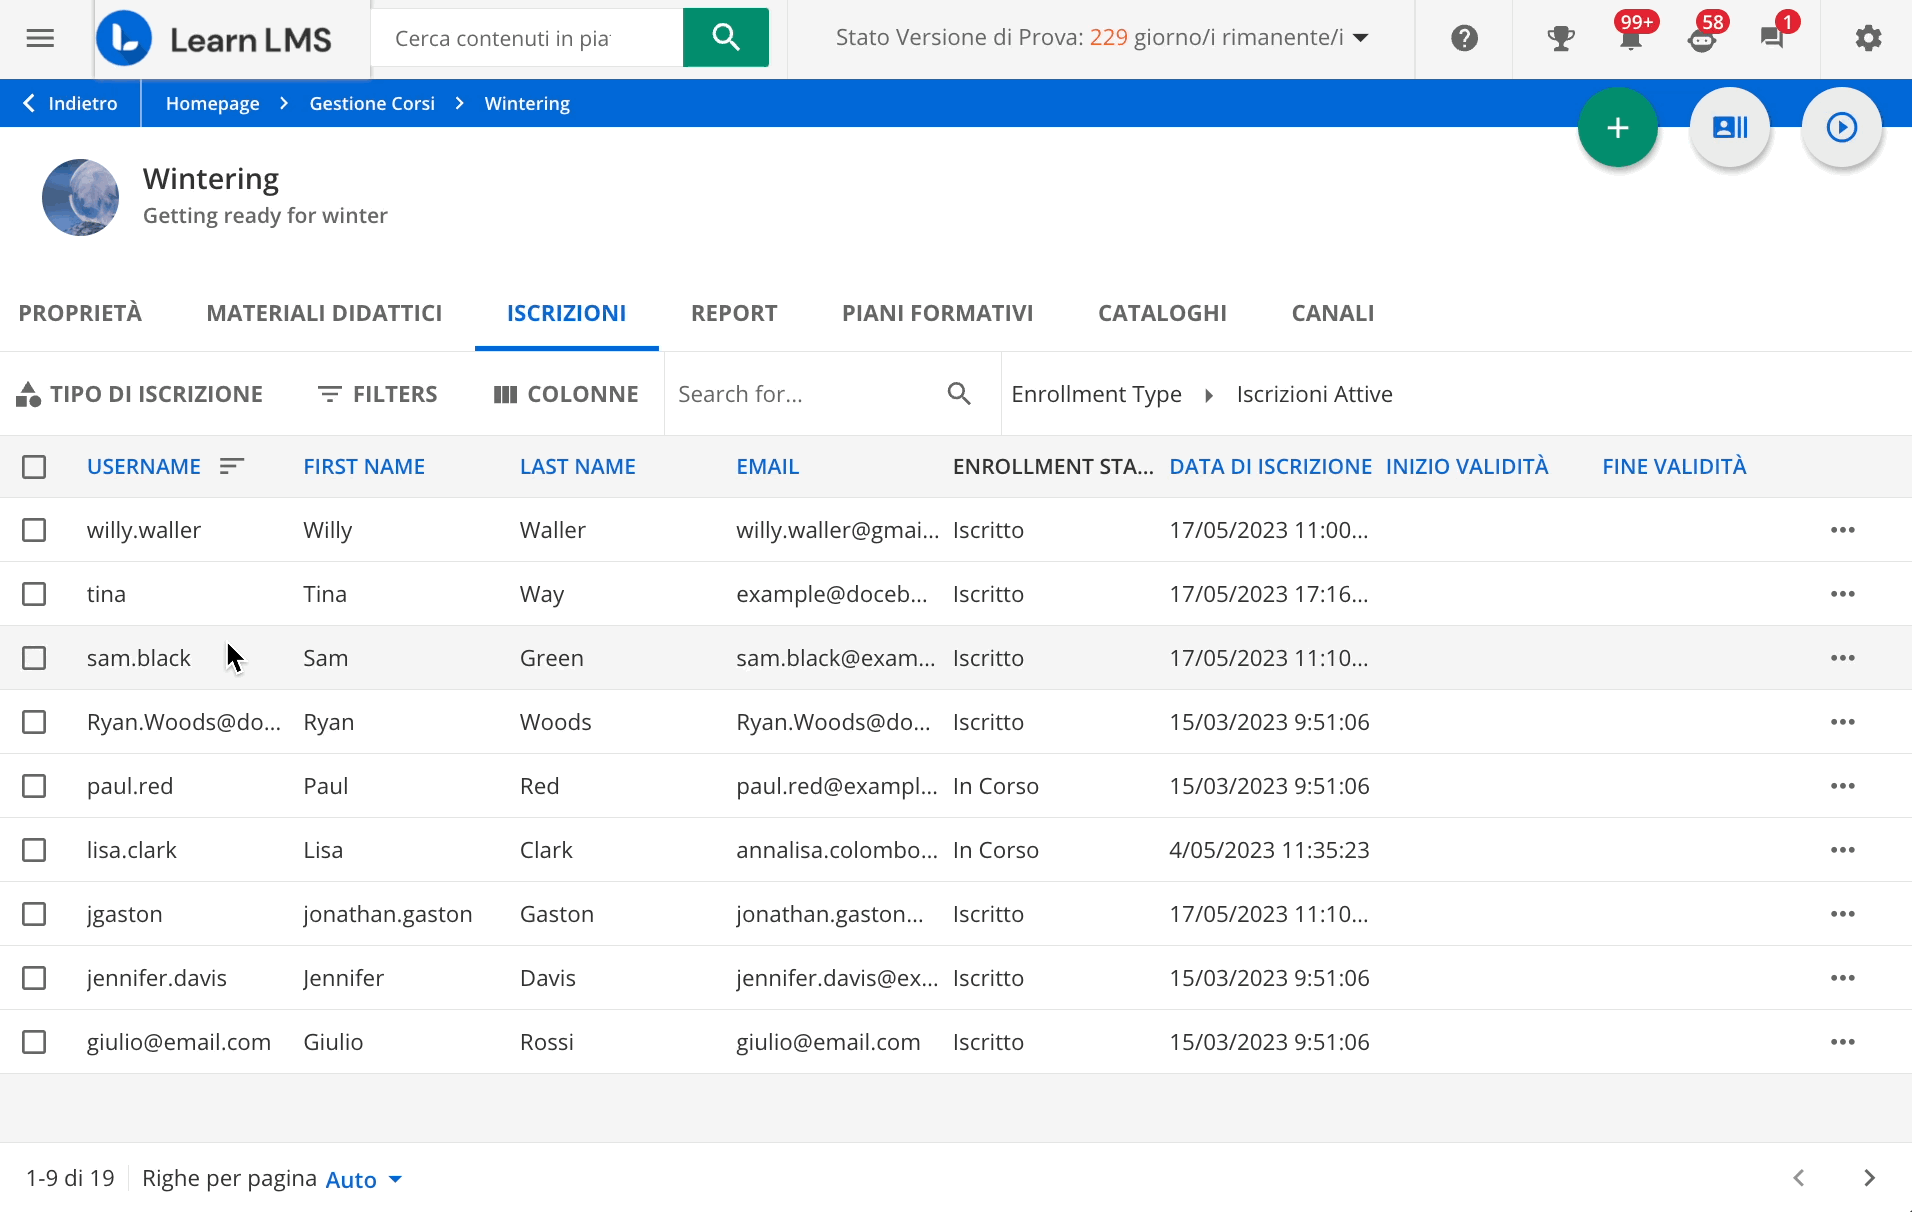Click the Enrollment Type filter breadcrumb
The height and width of the screenshot is (1212, 1912).
coord(1096,394)
